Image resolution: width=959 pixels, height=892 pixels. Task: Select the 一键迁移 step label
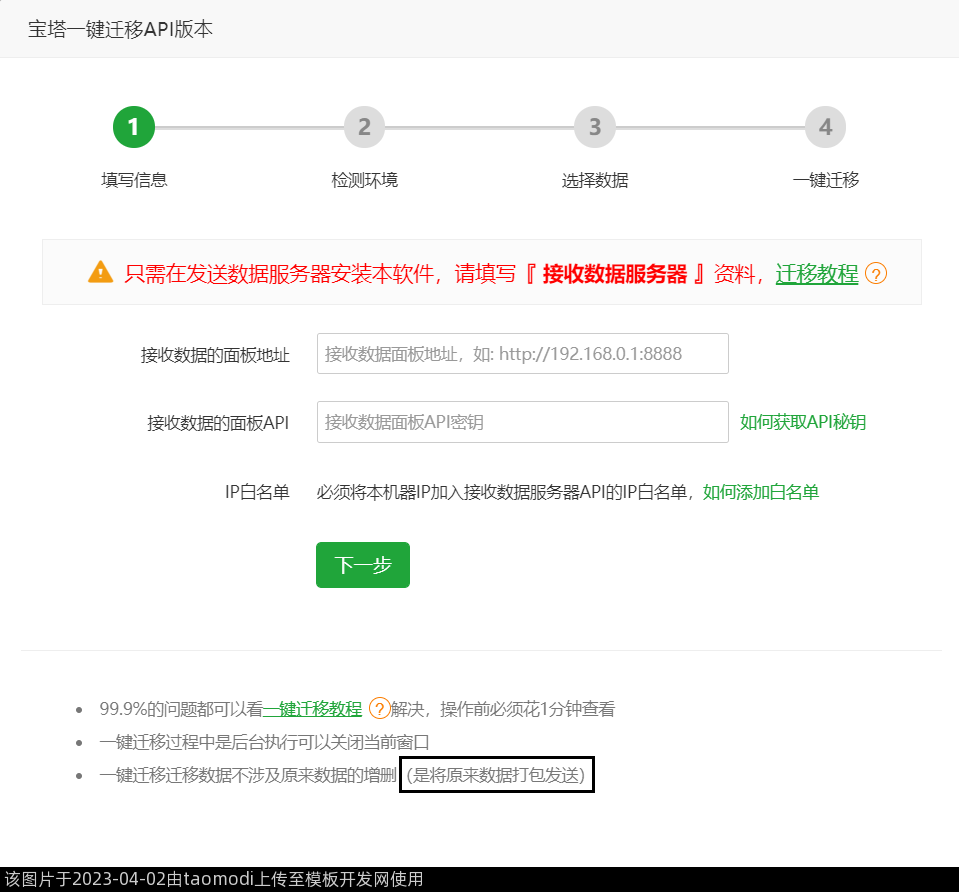point(825,180)
